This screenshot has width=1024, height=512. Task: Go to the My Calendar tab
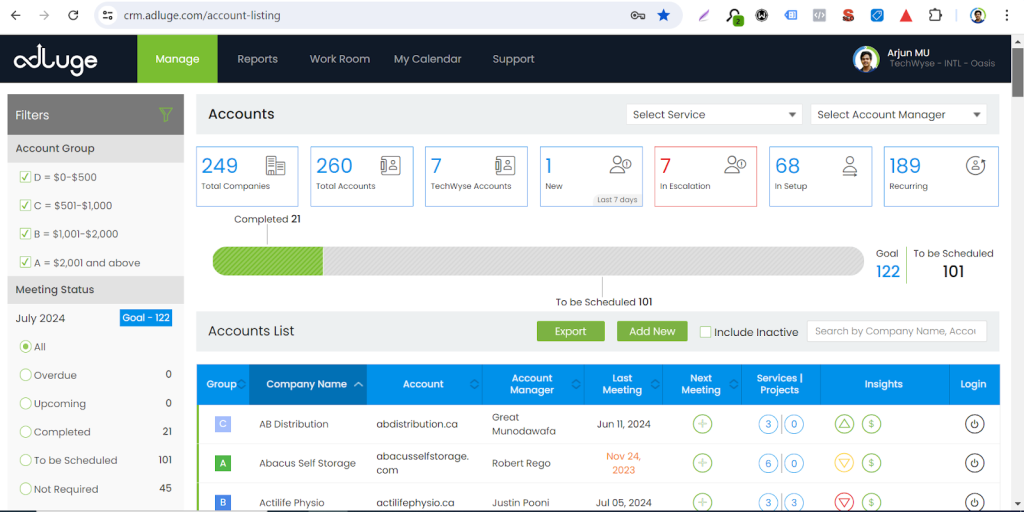pyautogui.click(x=427, y=59)
